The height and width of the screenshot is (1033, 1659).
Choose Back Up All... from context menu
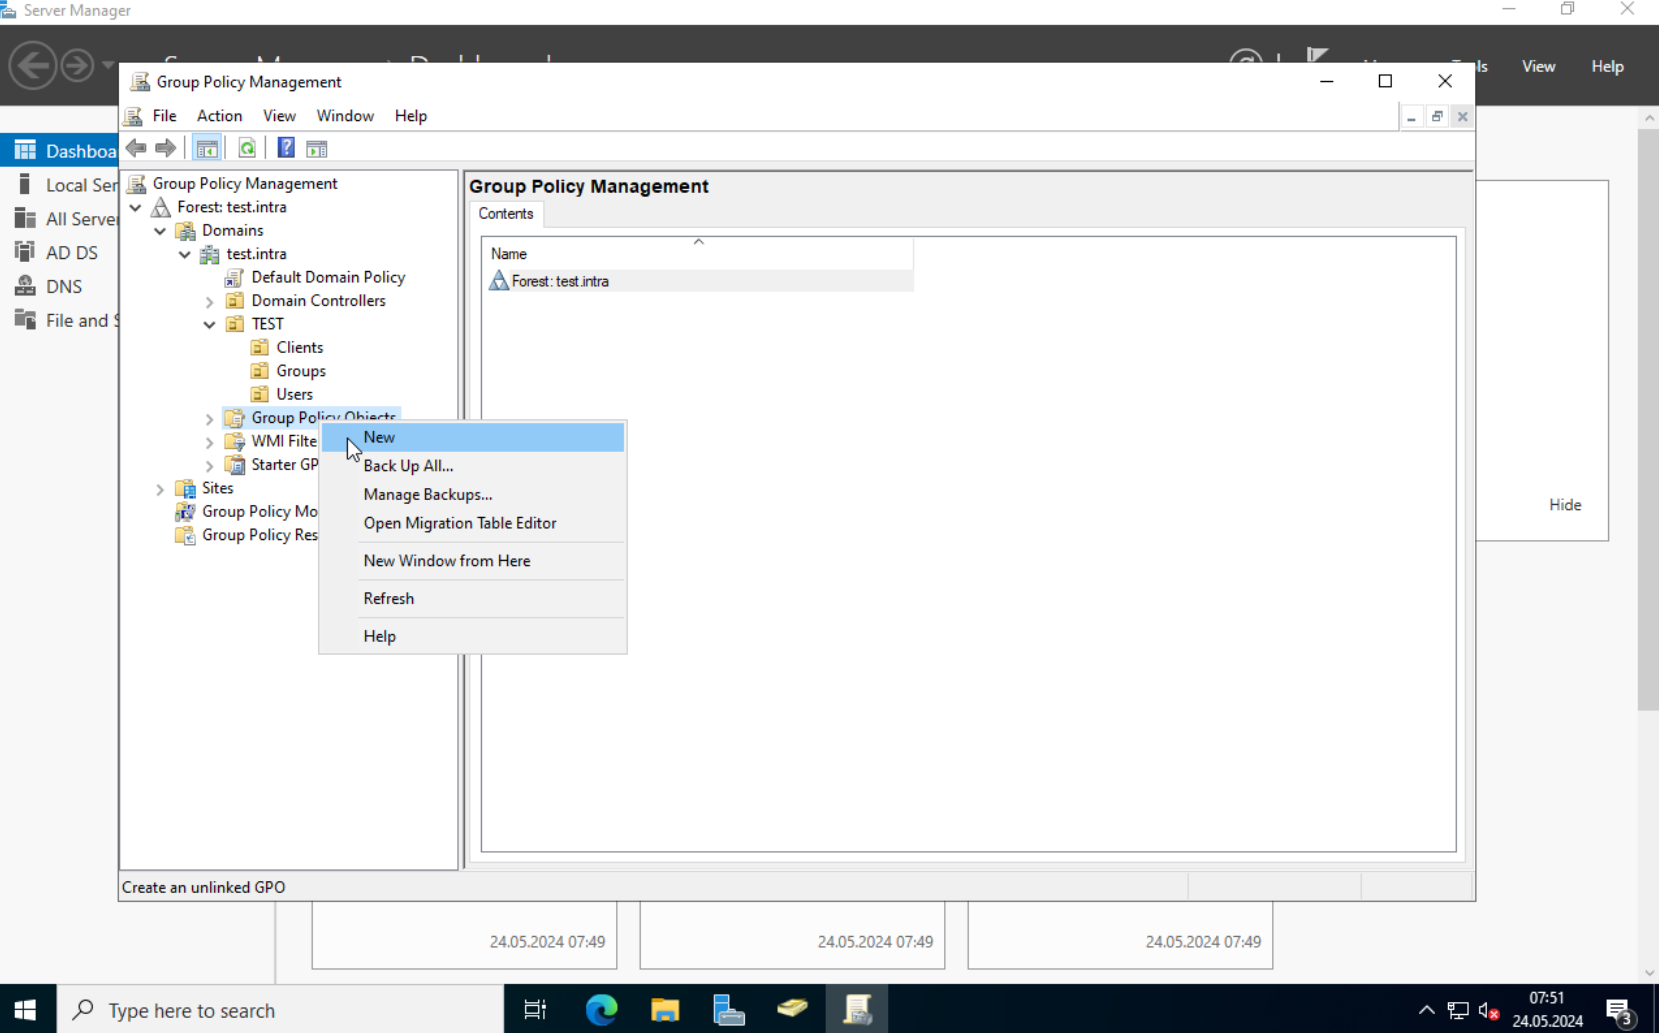pyautogui.click(x=472, y=466)
